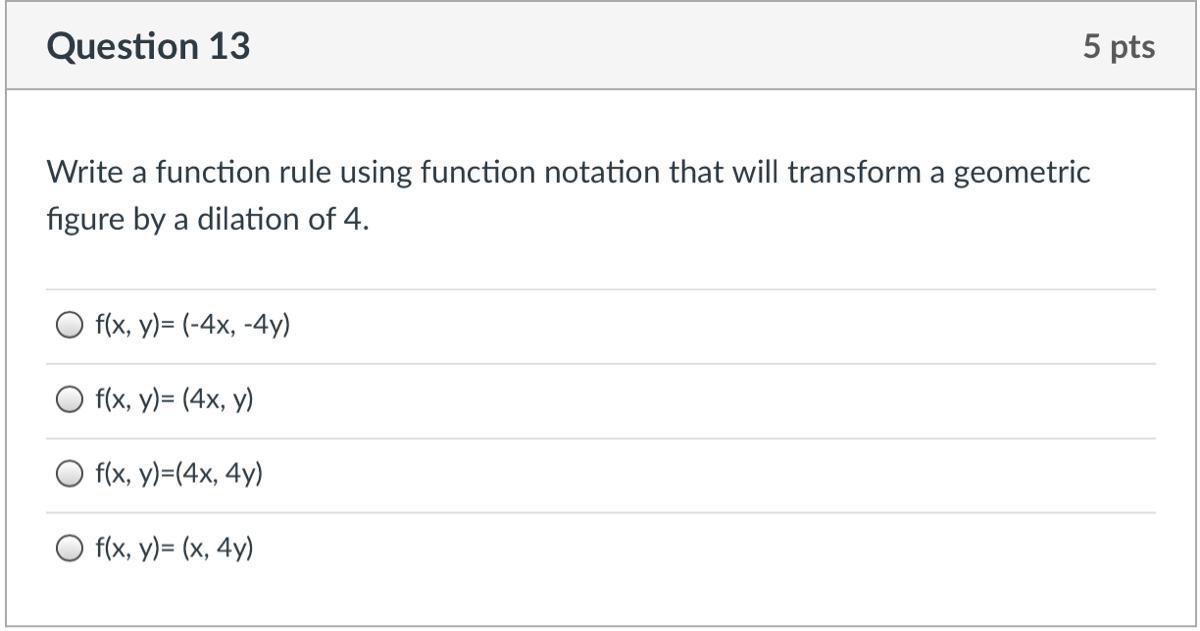Click the word "geometric" in the prompt
The height and width of the screenshot is (631, 1200).
tap(1021, 173)
